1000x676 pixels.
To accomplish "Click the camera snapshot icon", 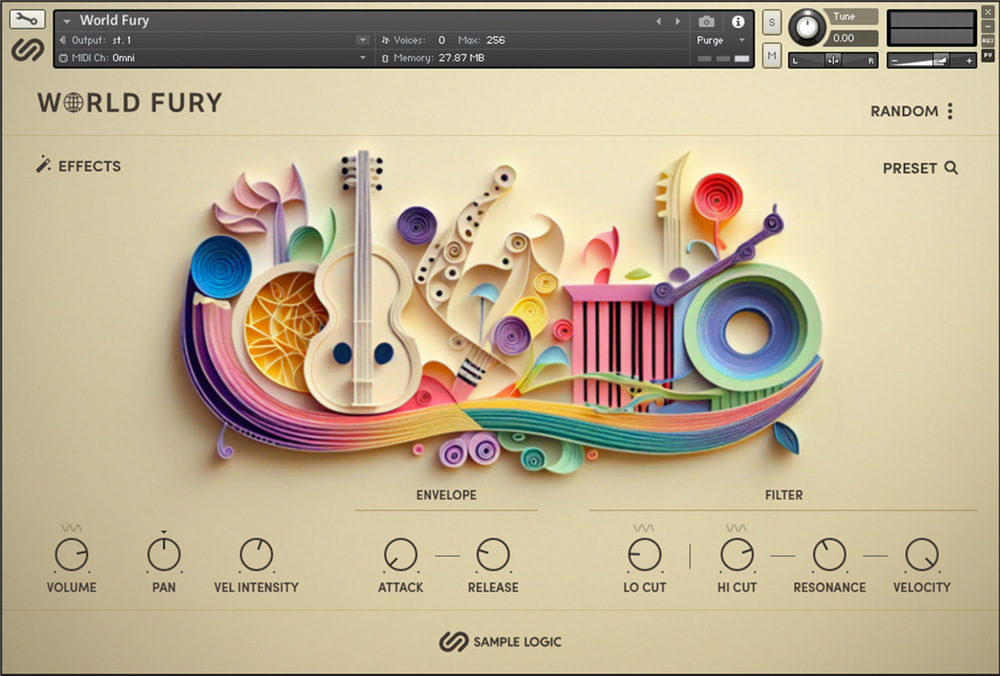I will [706, 21].
